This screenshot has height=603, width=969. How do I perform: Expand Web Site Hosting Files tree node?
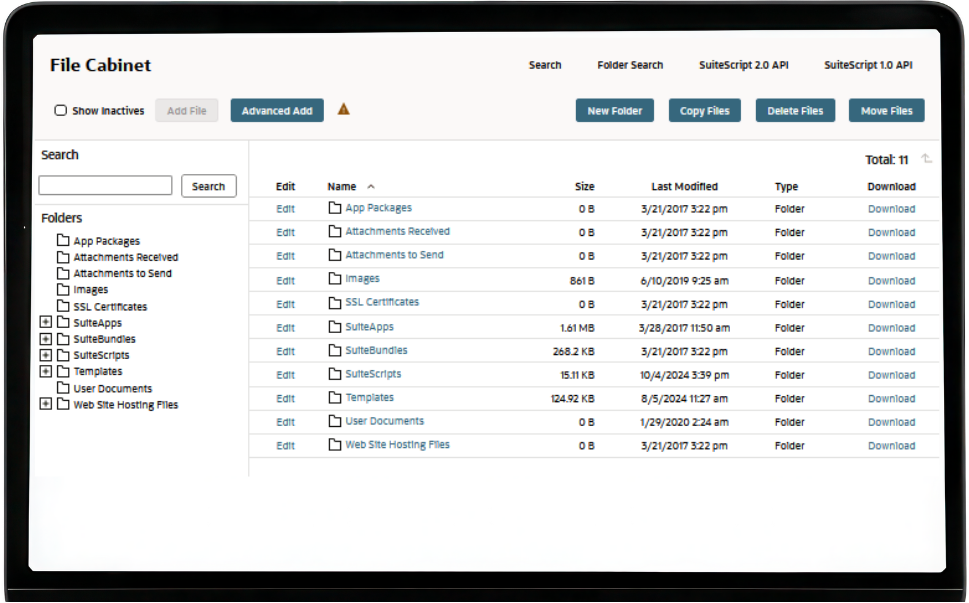(x=45, y=404)
